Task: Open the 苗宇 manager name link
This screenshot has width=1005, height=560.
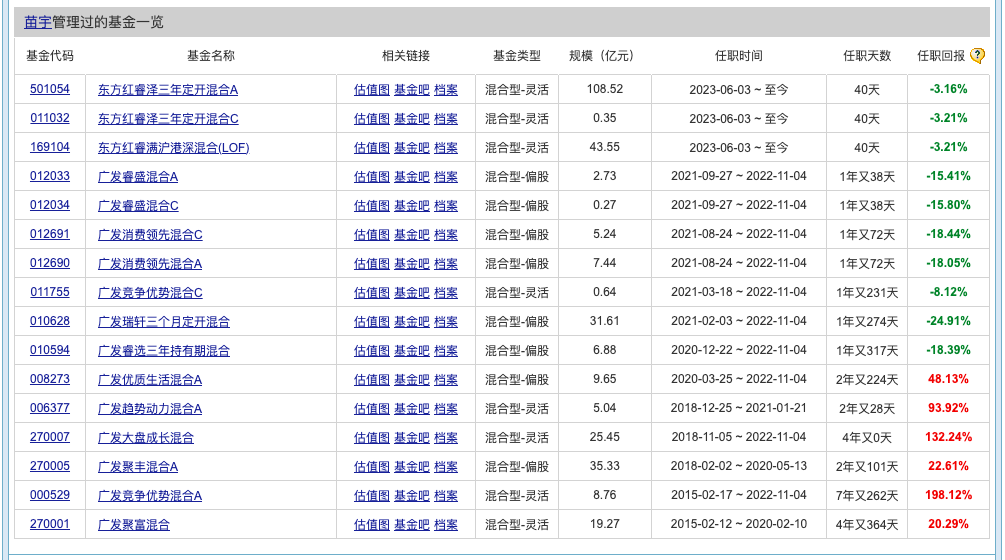Action: 37,21
